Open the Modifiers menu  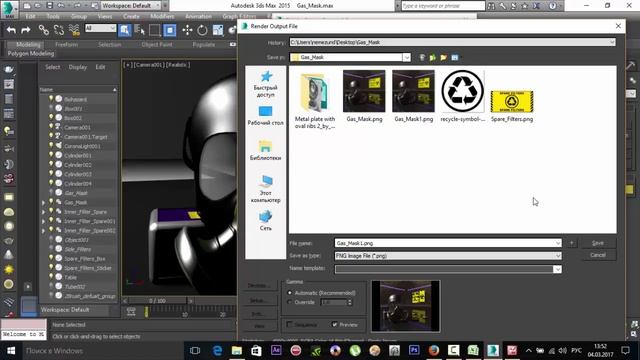coord(162,16)
